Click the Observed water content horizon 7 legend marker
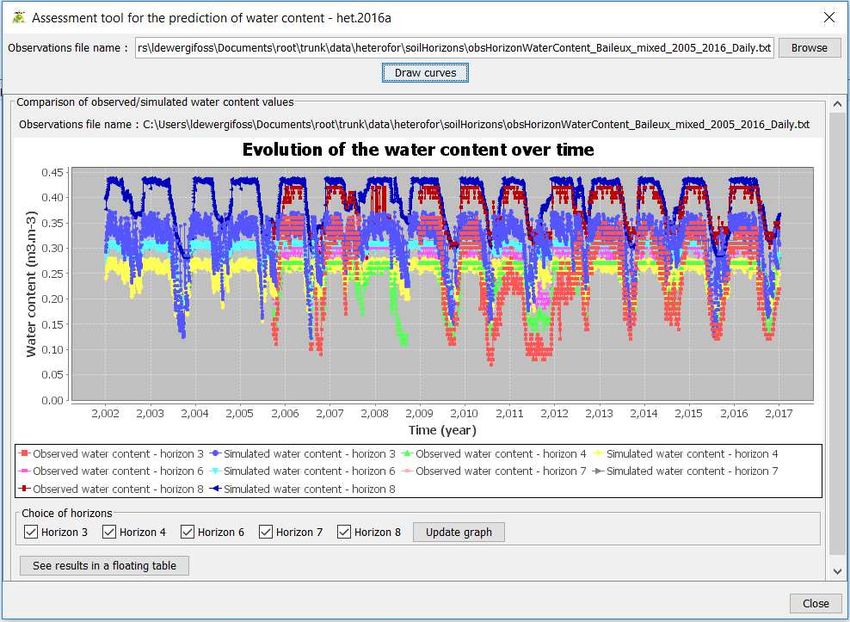Image resolution: width=850 pixels, height=622 pixels. coord(407,471)
